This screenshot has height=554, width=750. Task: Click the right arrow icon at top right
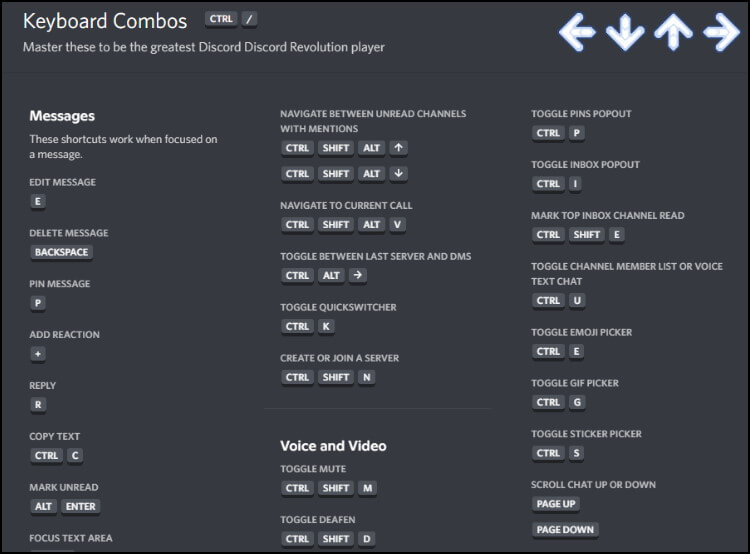point(721,32)
